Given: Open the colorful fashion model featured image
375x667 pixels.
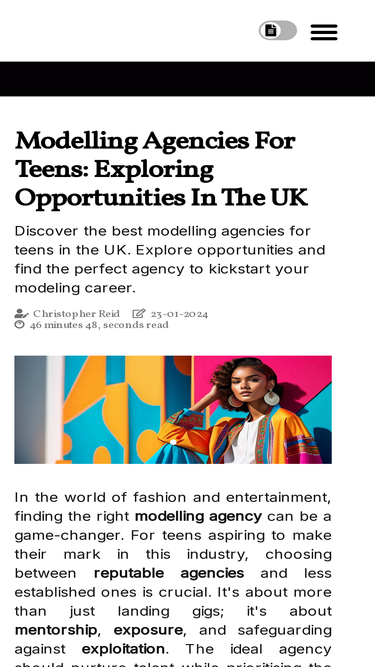Looking at the screenshot, I should [x=173, y=410].
